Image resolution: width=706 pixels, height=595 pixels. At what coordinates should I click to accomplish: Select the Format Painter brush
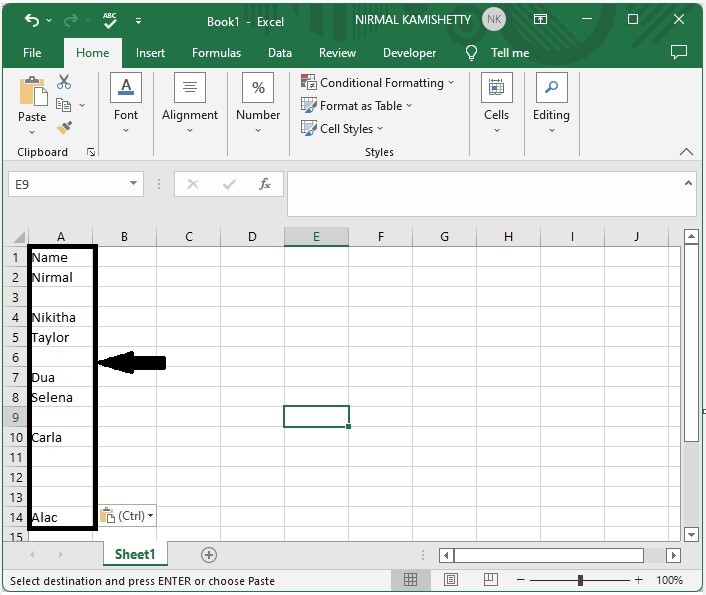[x=64, y=127]
